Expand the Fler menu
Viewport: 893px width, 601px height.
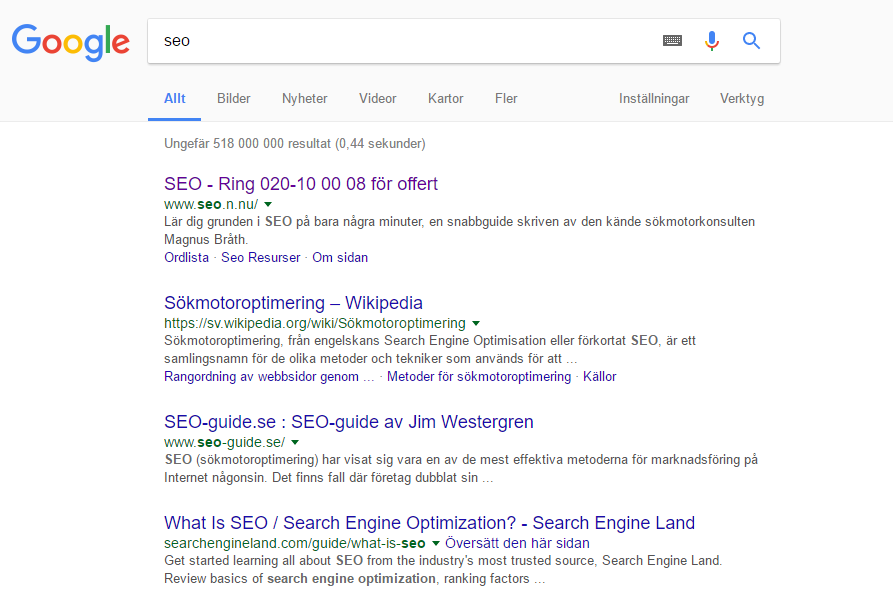[506, 99]
